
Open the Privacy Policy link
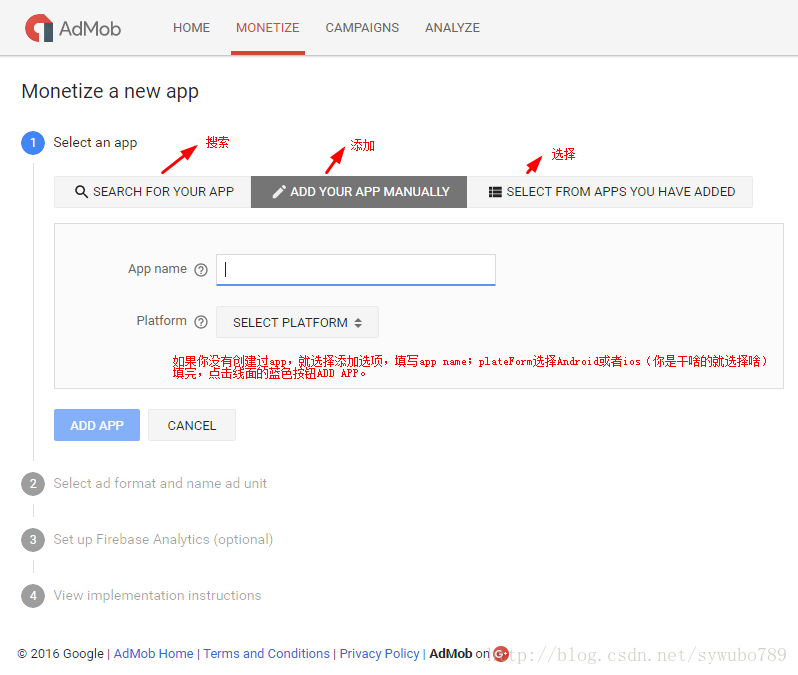click(380, 654)
